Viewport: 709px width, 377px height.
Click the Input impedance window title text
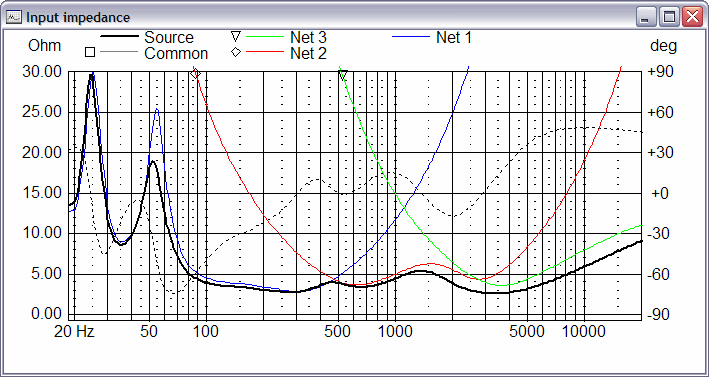(x=78, y=18)
